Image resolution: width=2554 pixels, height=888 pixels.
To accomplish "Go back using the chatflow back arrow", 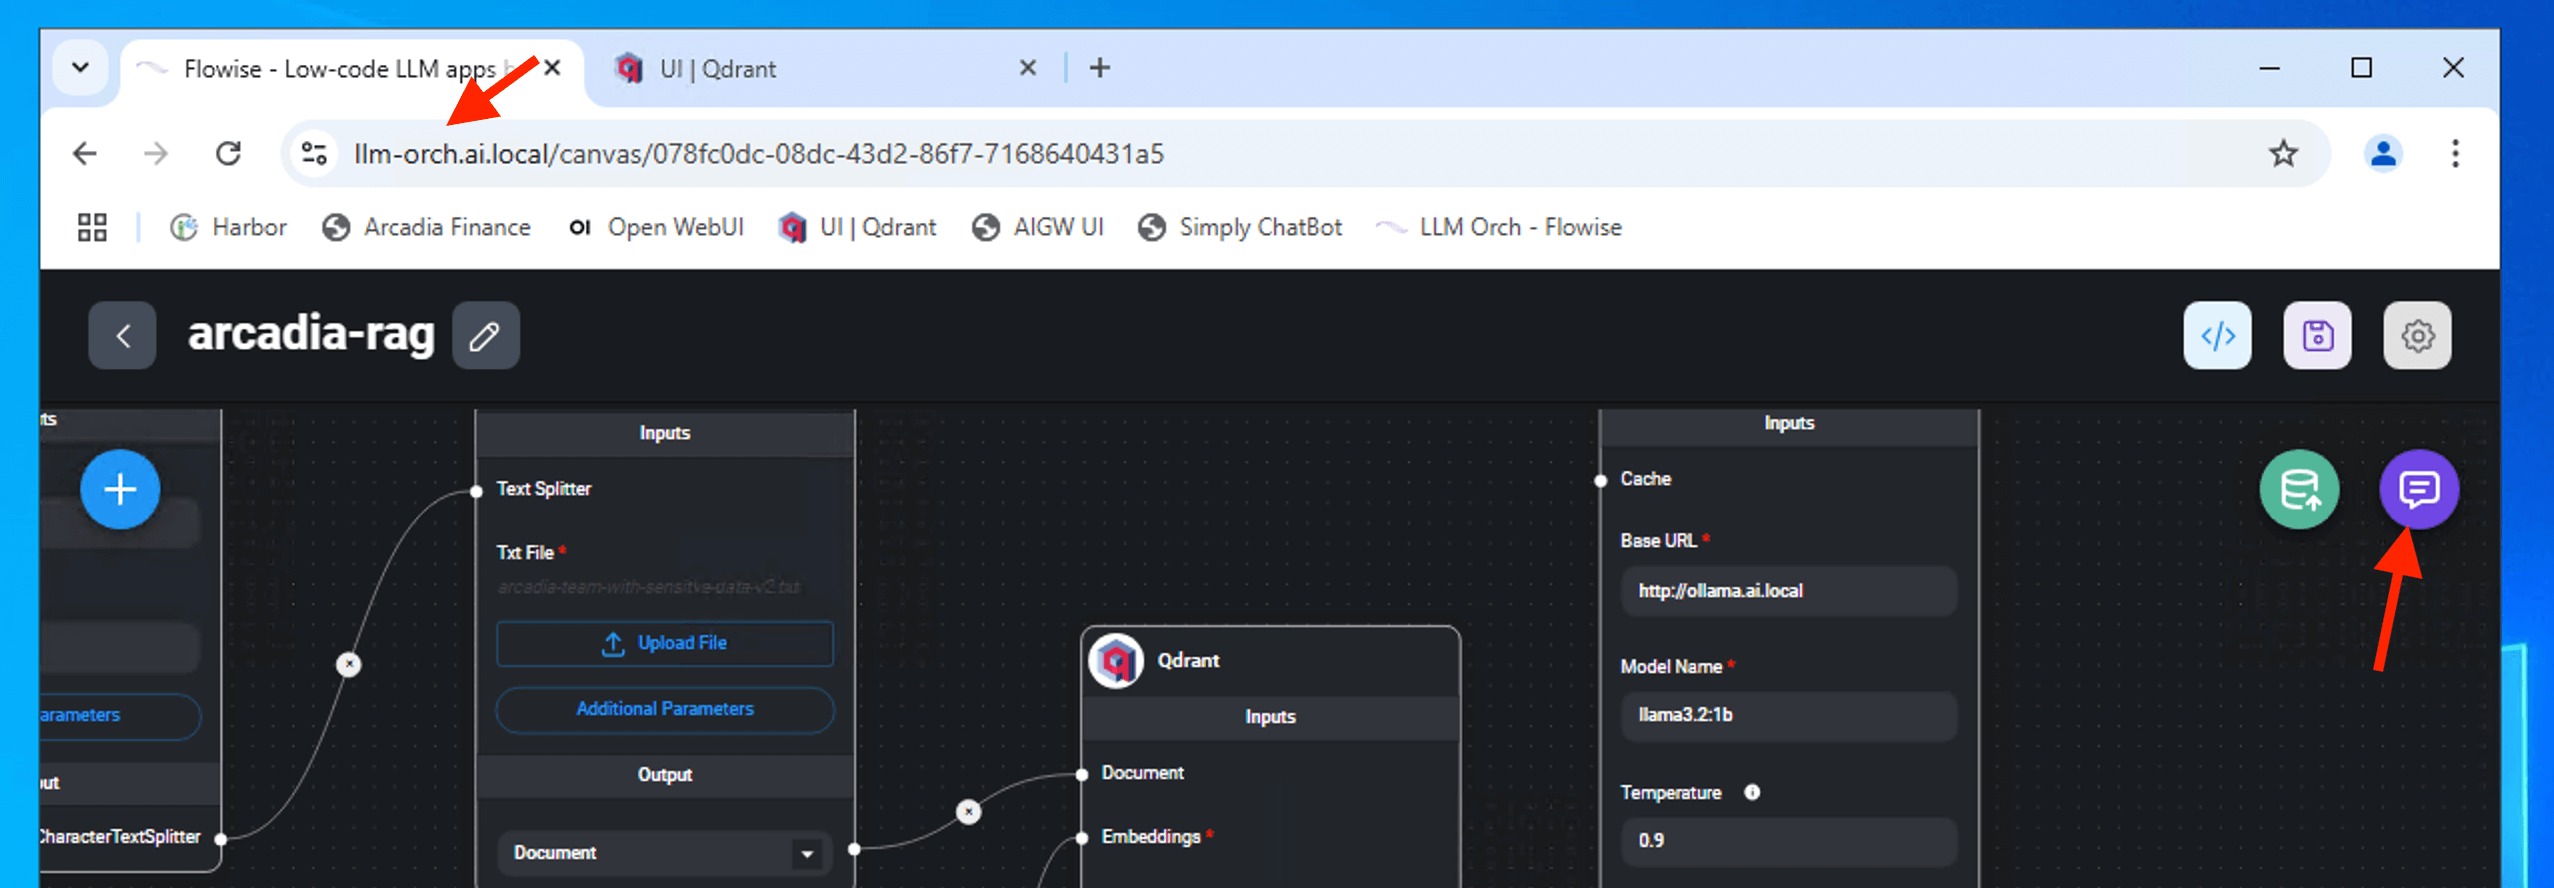I will 122,335.
